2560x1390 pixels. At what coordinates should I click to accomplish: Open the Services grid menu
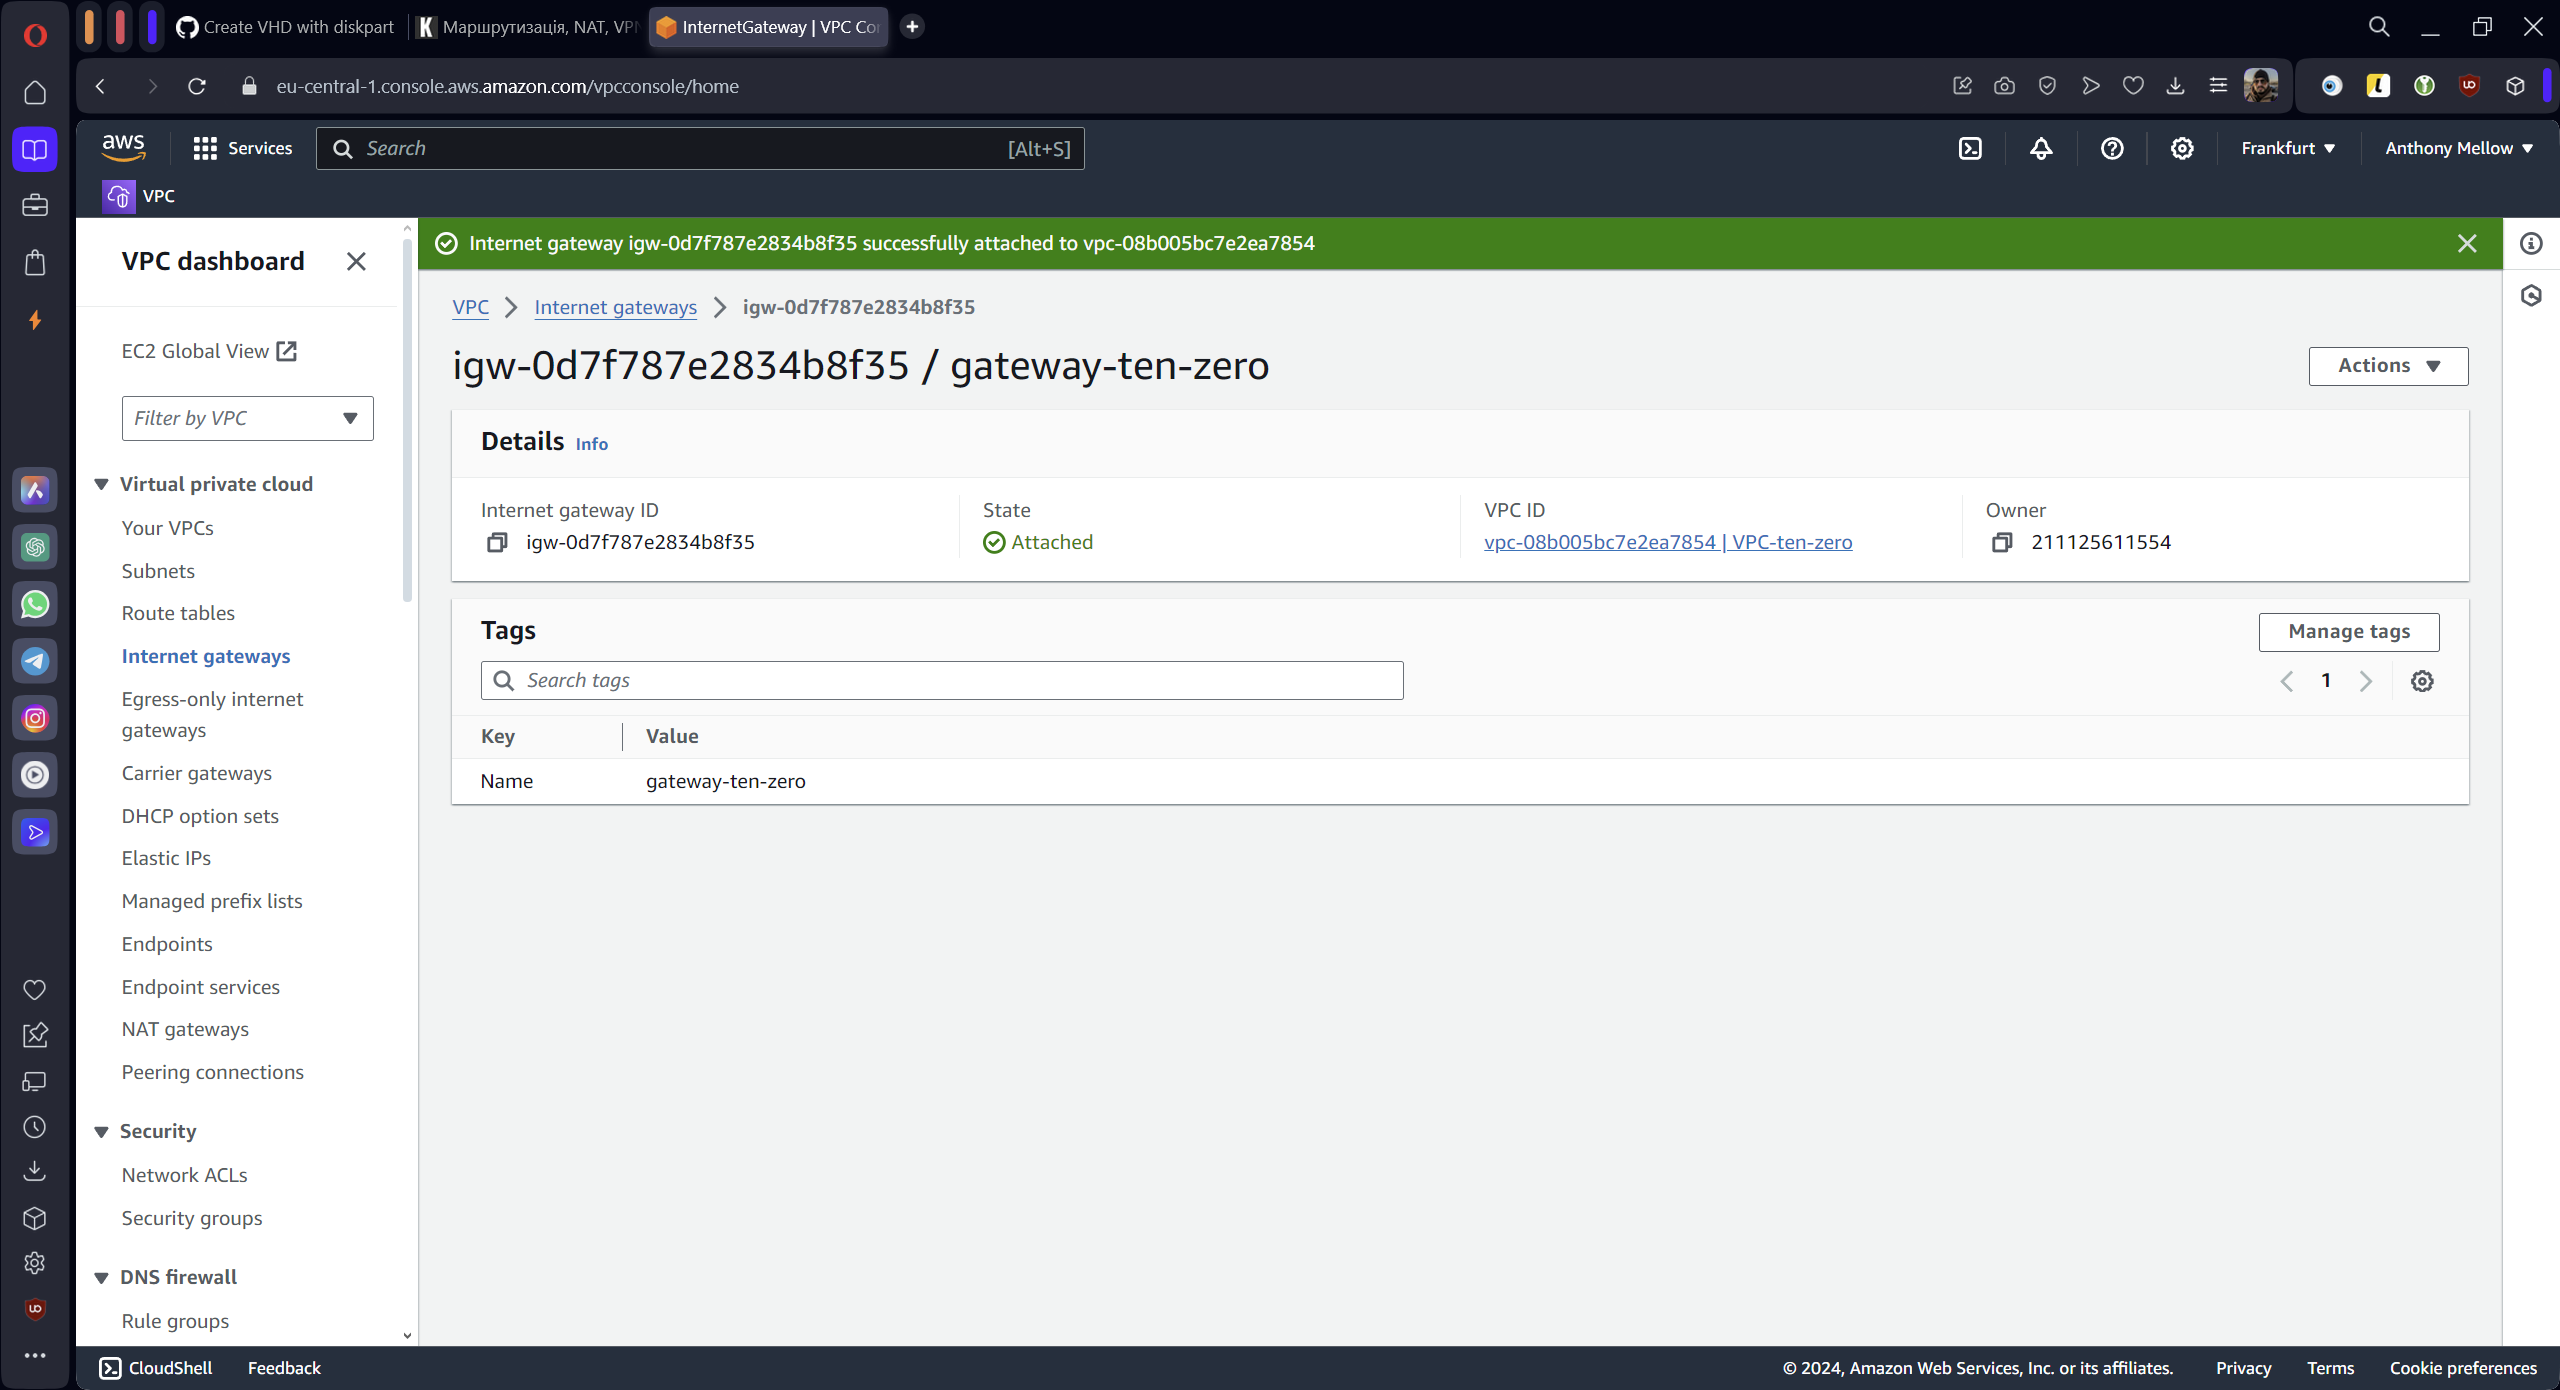(205, 148)
